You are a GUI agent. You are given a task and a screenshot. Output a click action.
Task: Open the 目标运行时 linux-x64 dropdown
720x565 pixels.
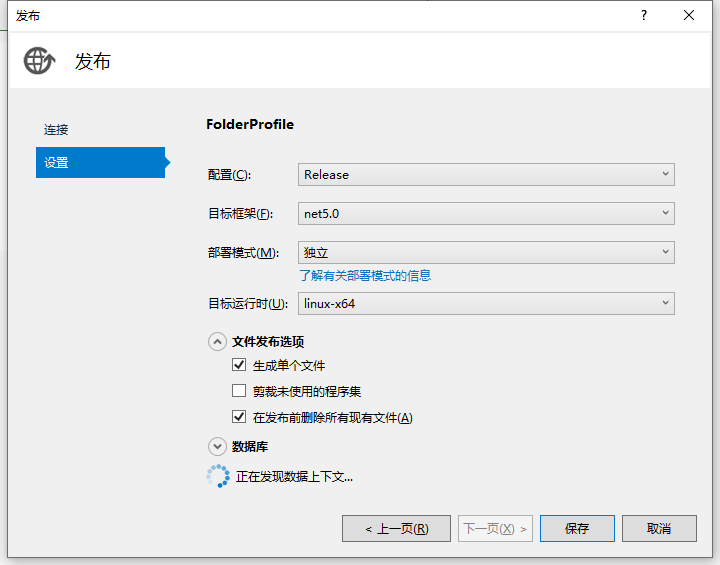click(486, 303)
